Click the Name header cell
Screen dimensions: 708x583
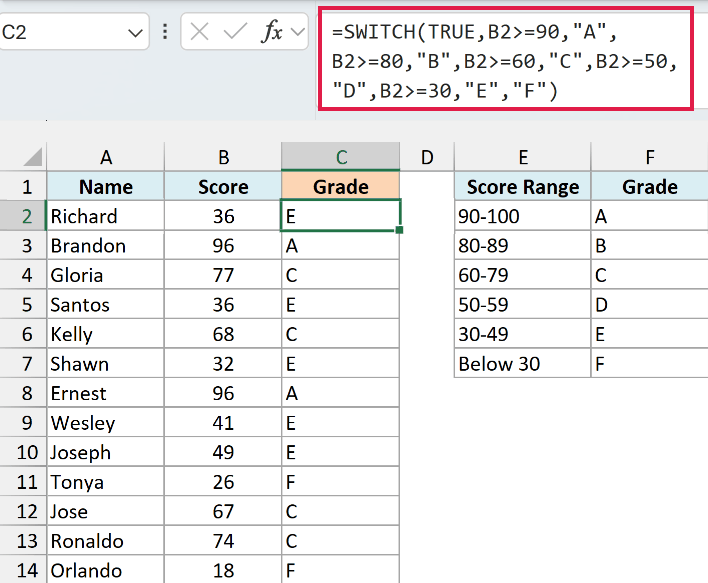tap(106, 187)
